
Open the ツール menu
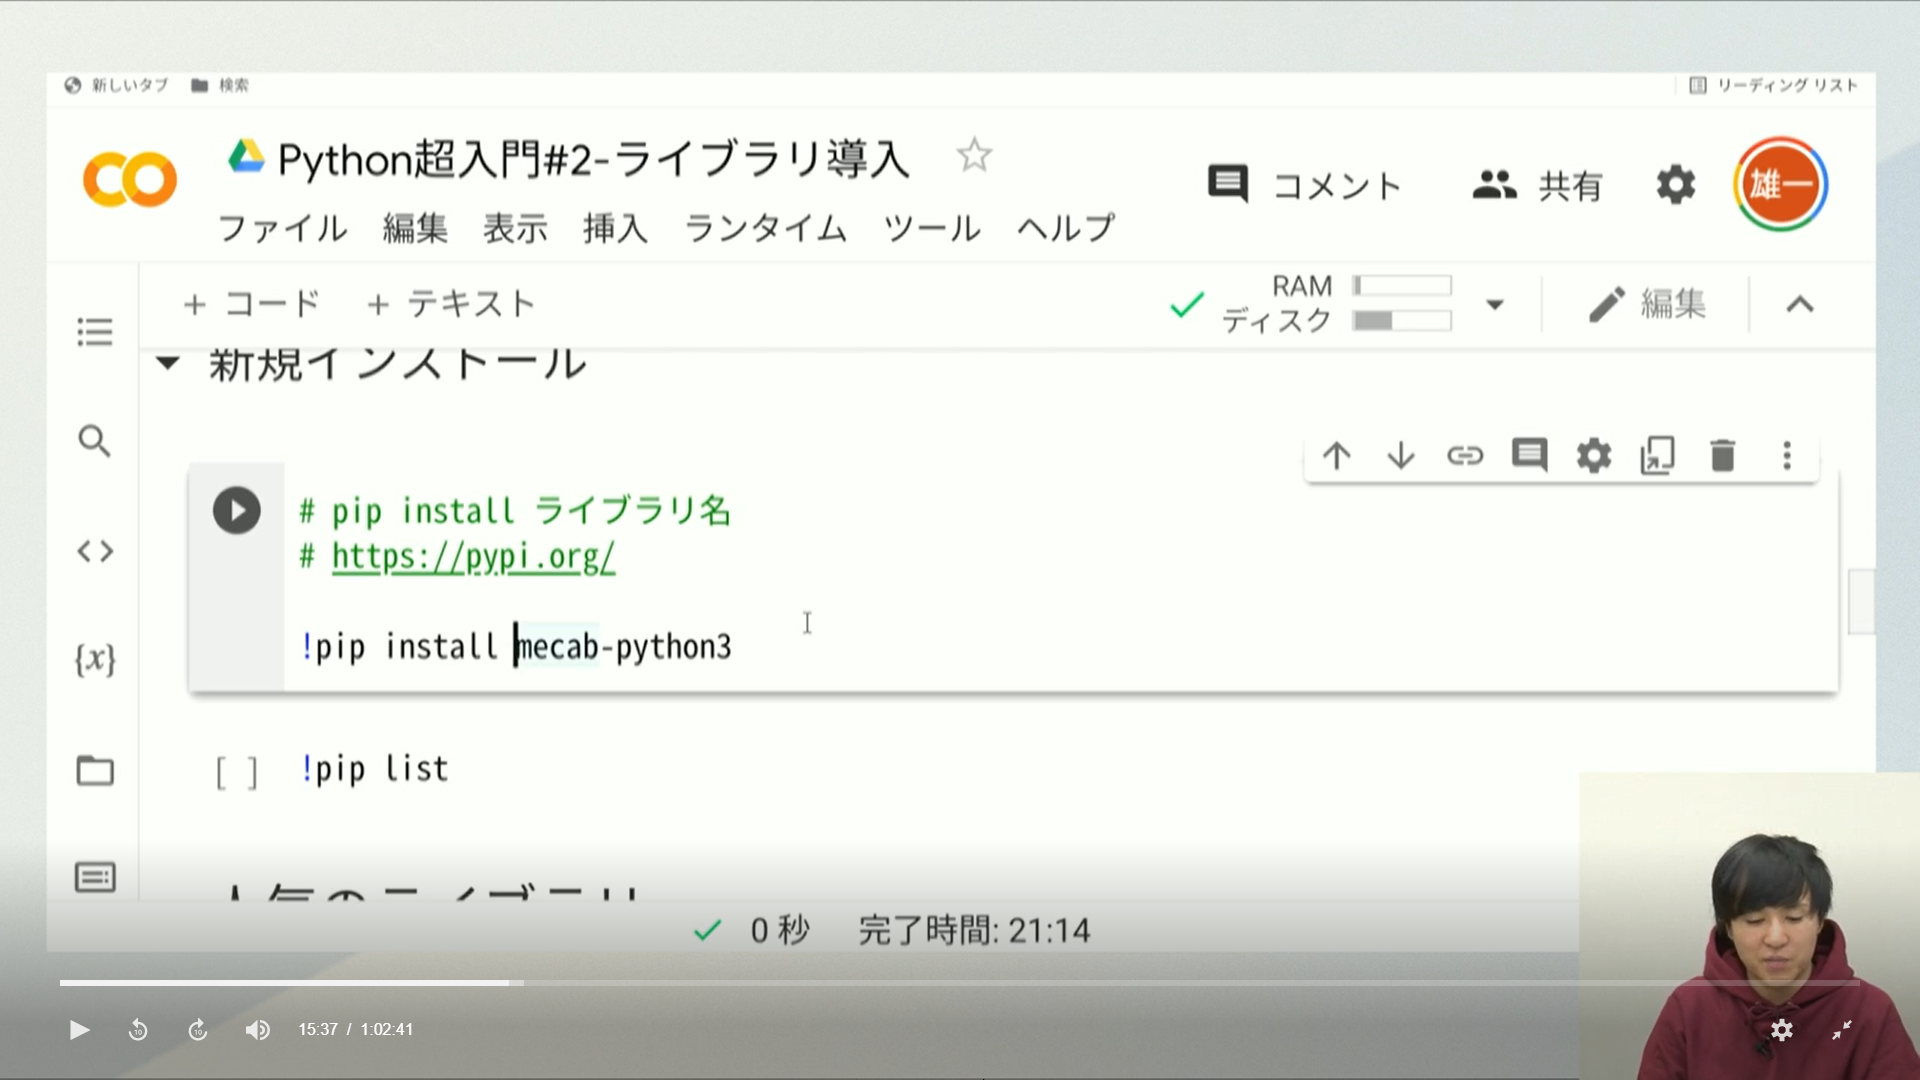tap(931, 229)
